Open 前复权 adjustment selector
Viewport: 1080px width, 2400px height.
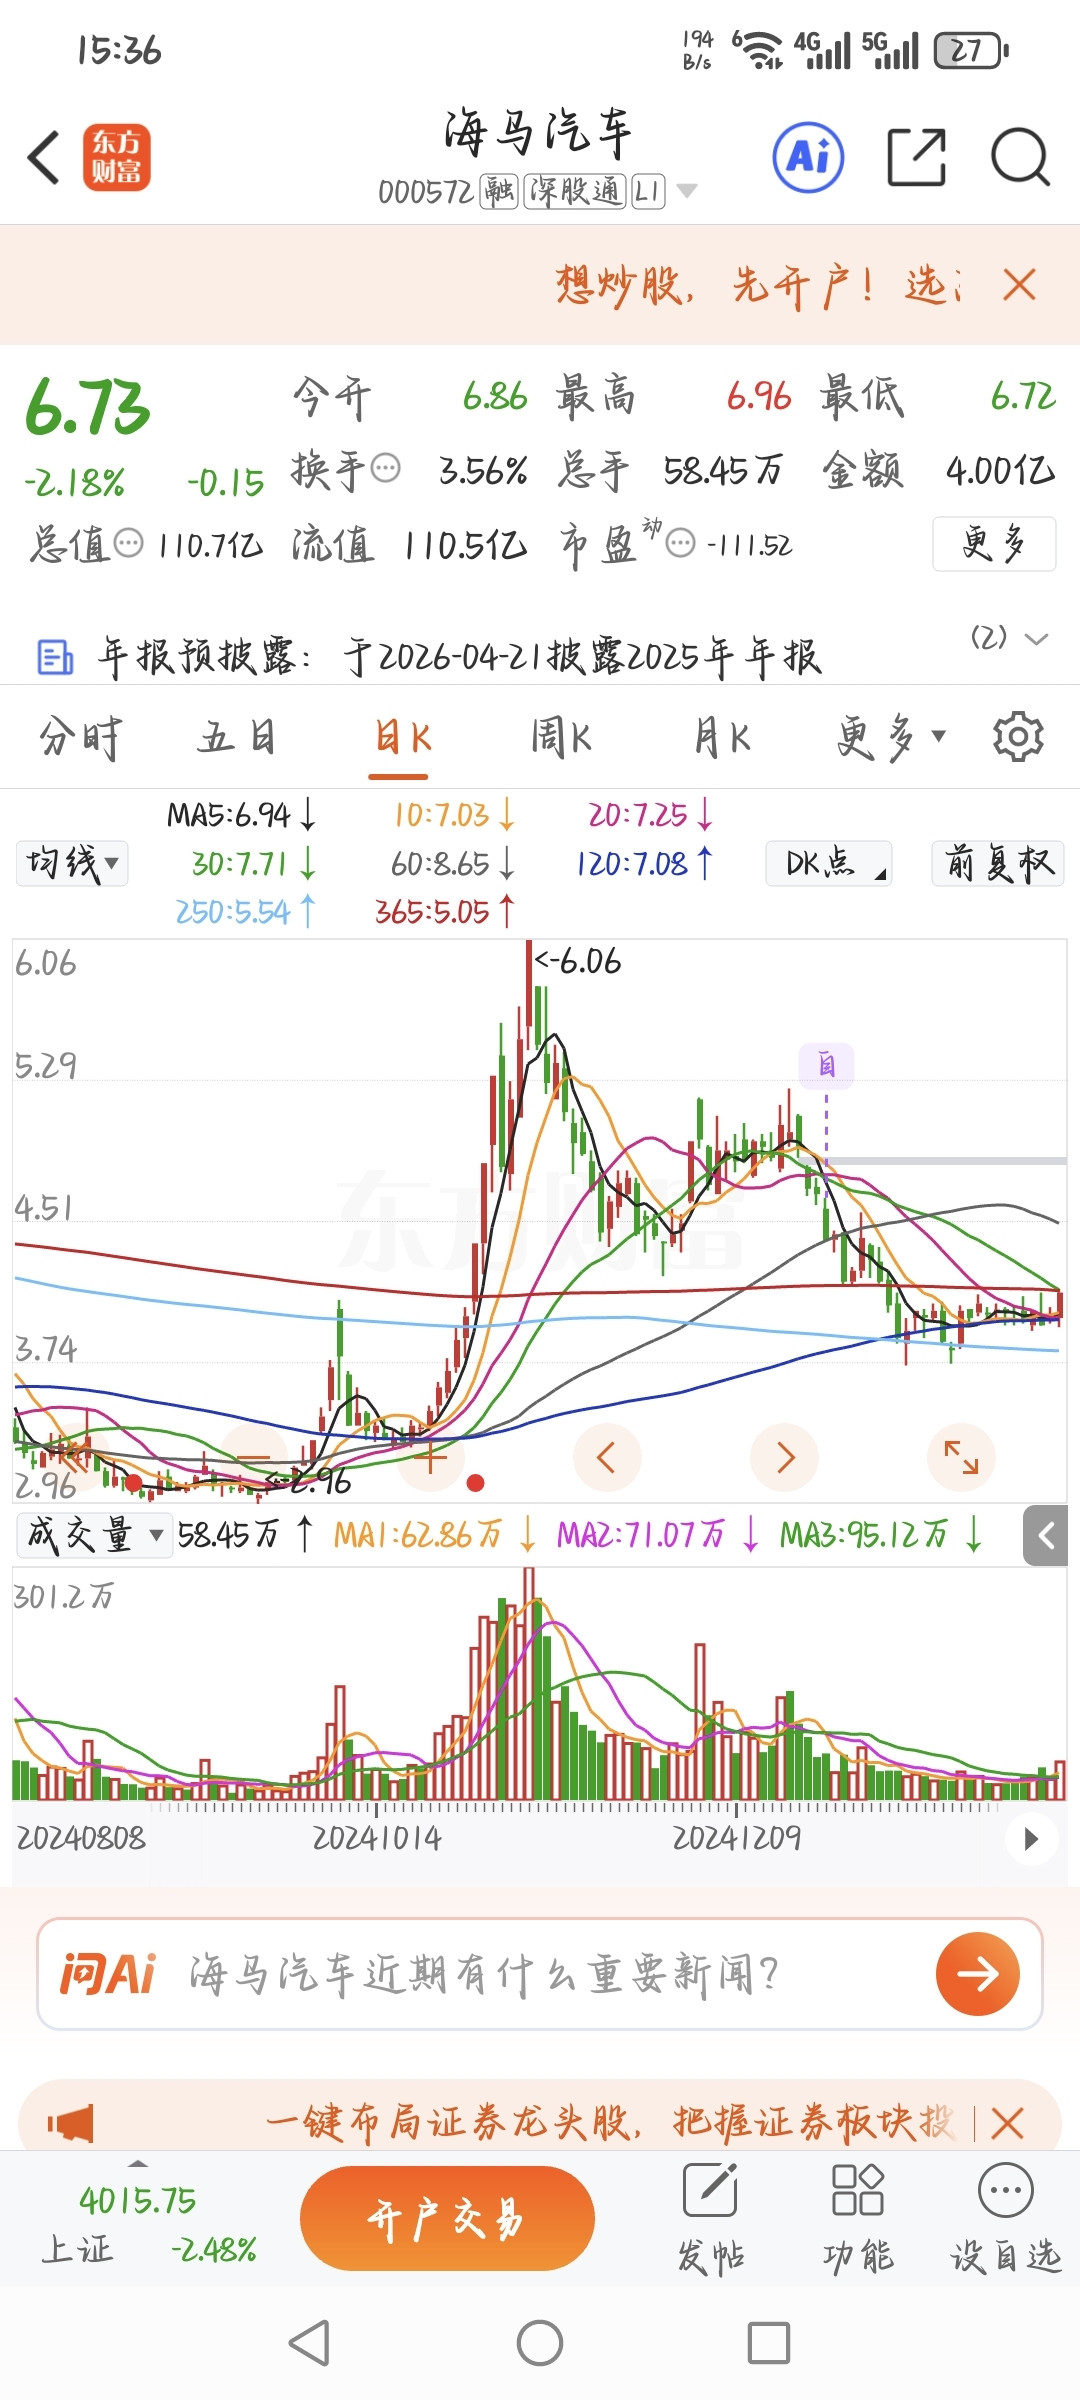[x=998, y=863]
